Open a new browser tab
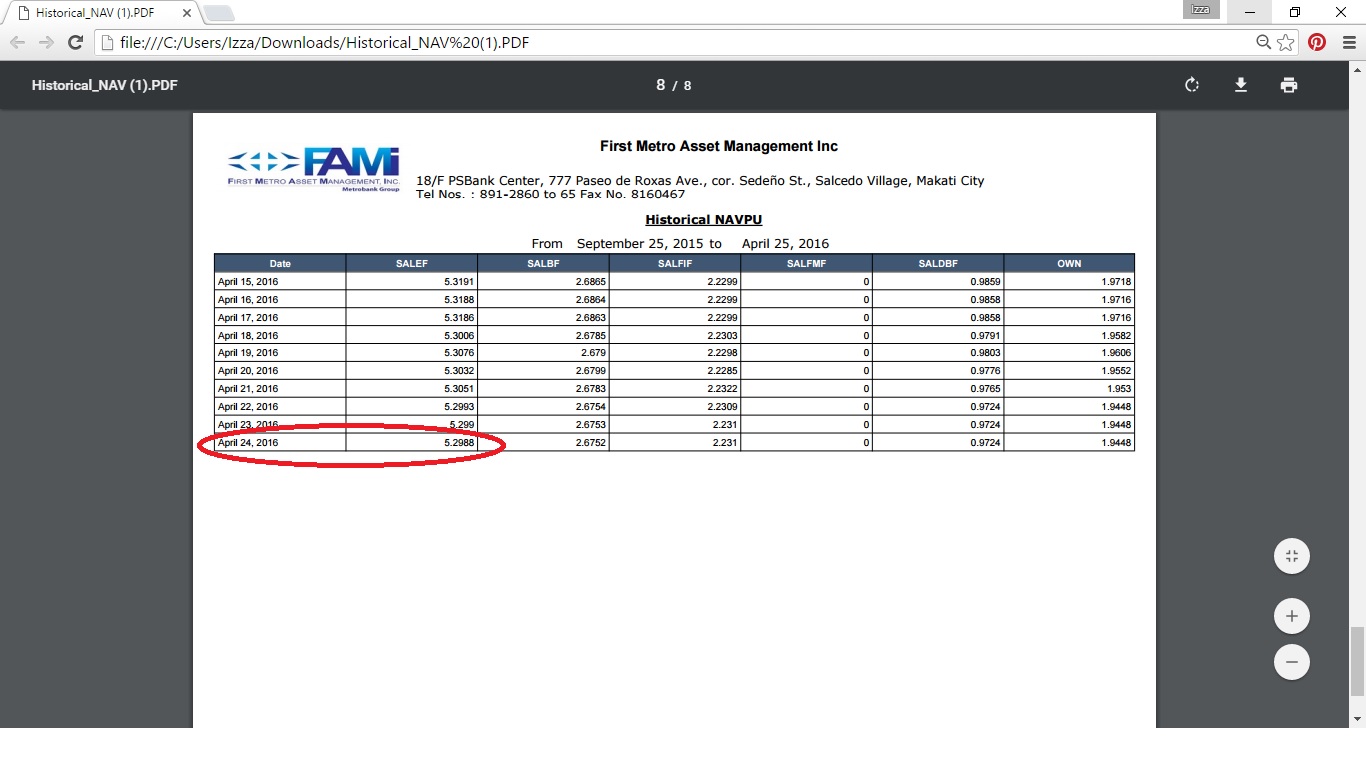Viewport: 1366px width, 769px height. (x=218, y=13)
